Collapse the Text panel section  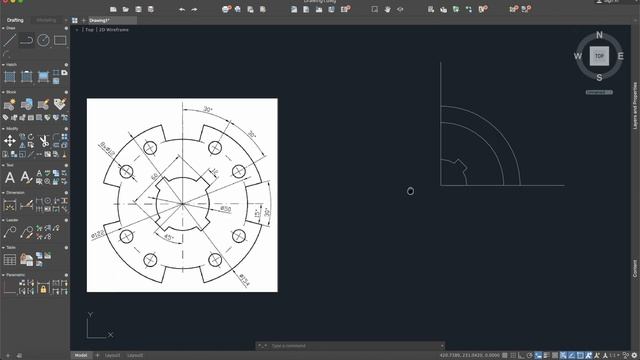pyautogui.click(x=3, y=165)
